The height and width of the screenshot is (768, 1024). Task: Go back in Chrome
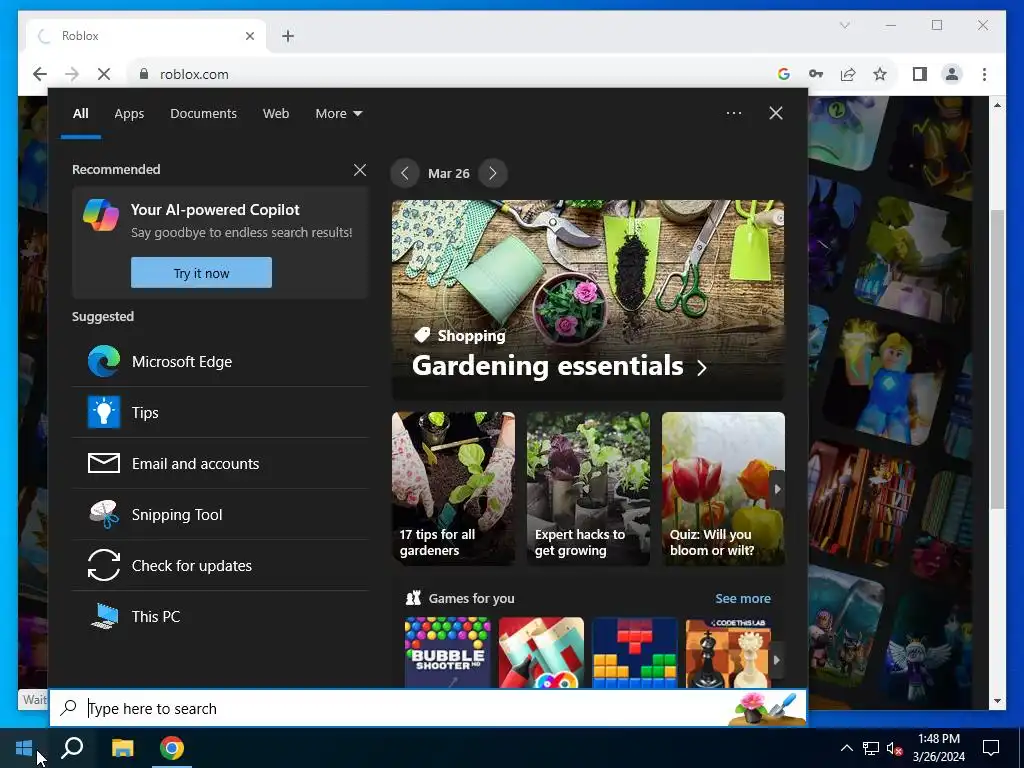[x=40, y=74]
